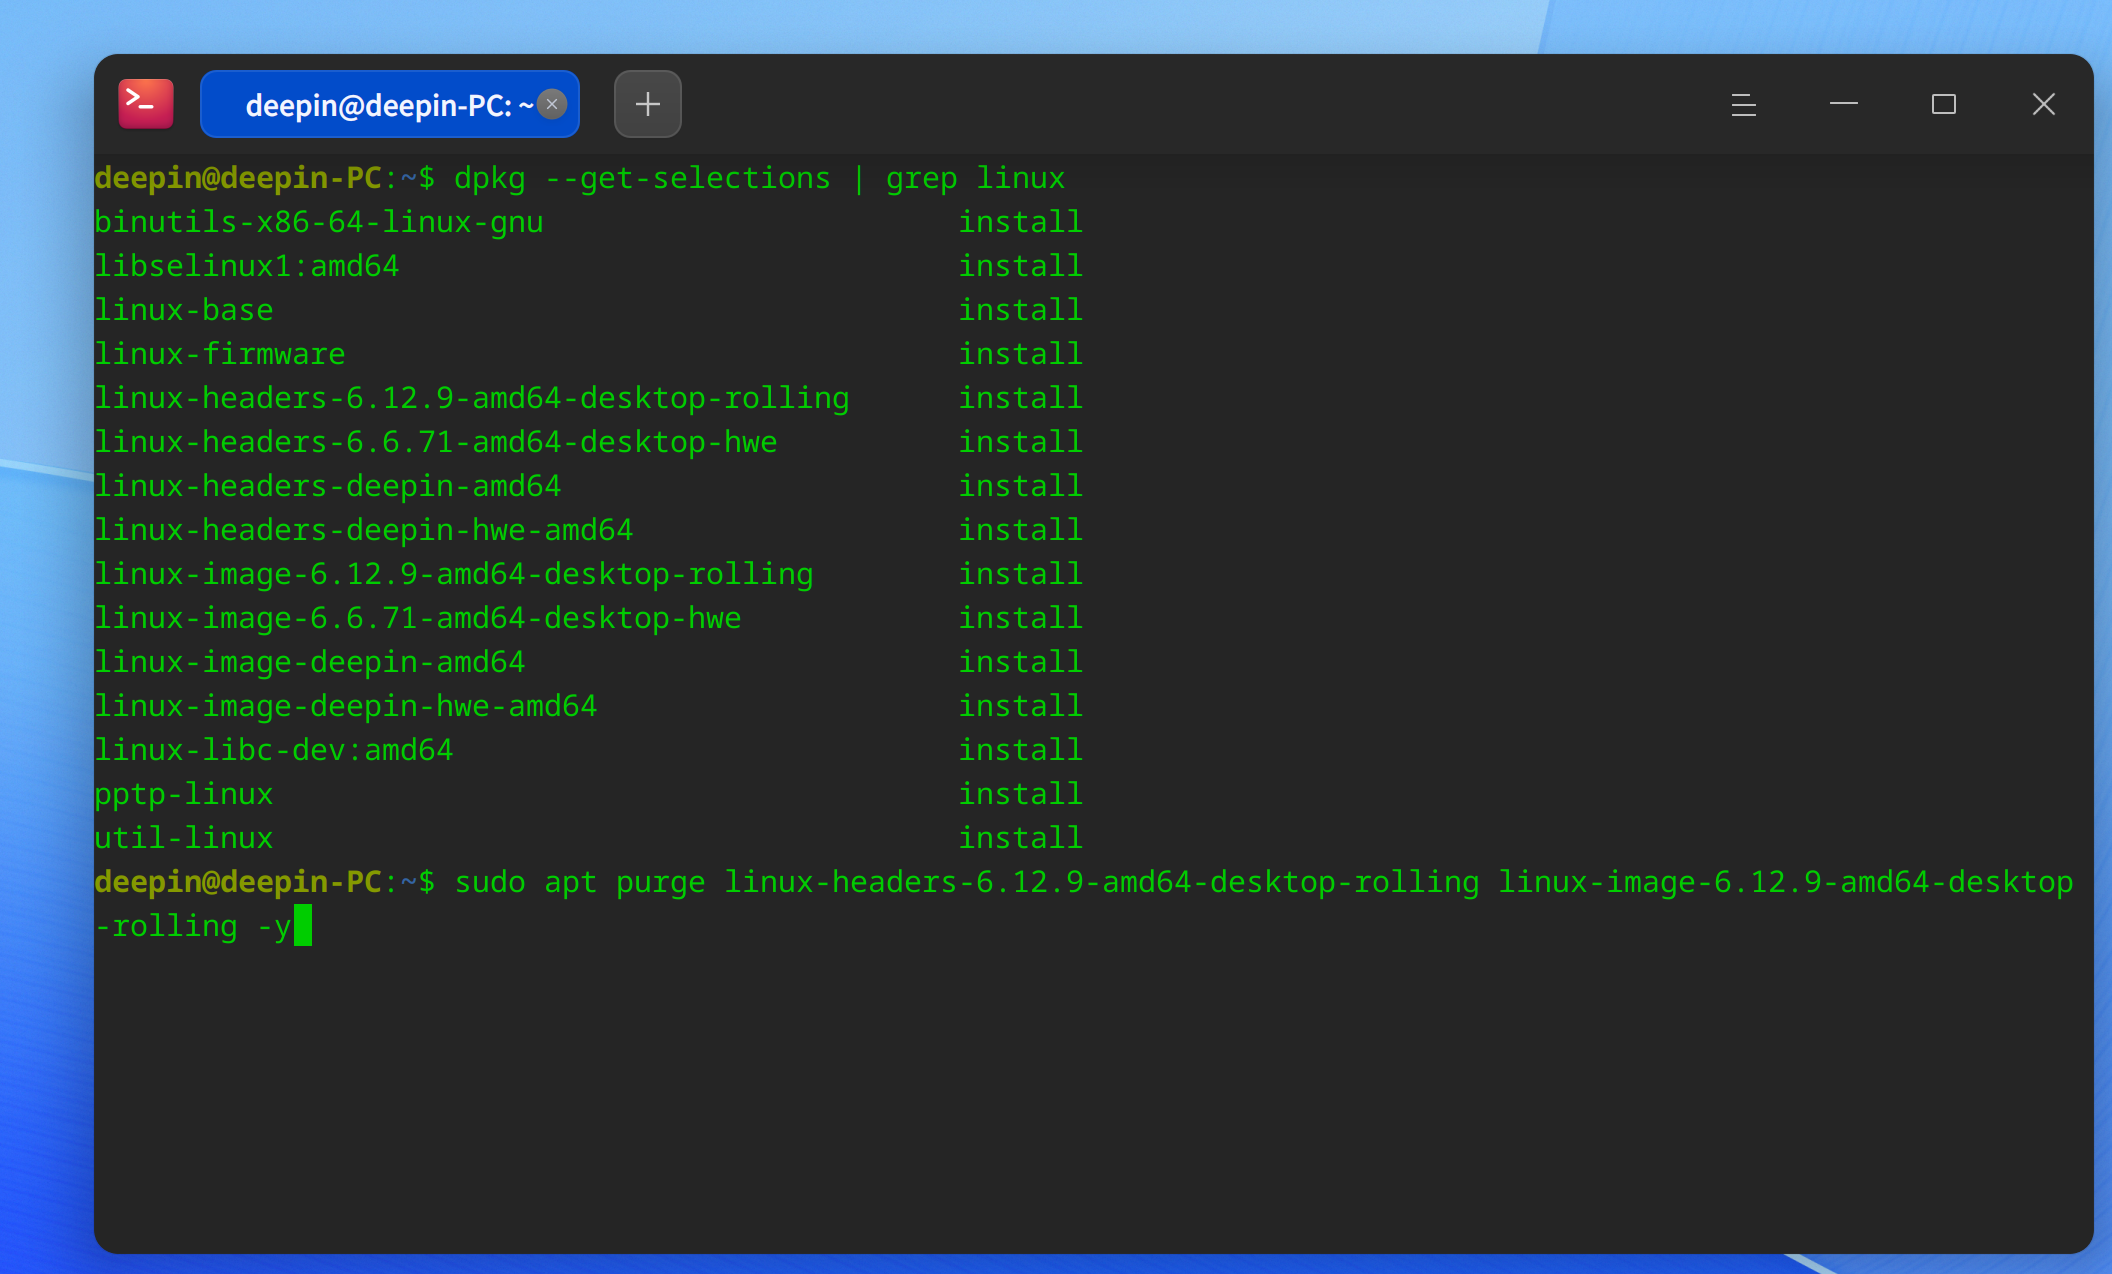The width and height of the screenshot is (2112, 1274).
Task: Click install status beside libselinux1:amd64
Action: (x=1020, y=266)
